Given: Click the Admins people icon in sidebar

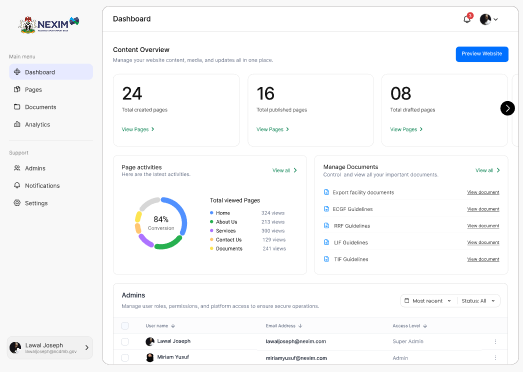Looking at the screenshot, I should pyautogui.click(x=17, y=168).
